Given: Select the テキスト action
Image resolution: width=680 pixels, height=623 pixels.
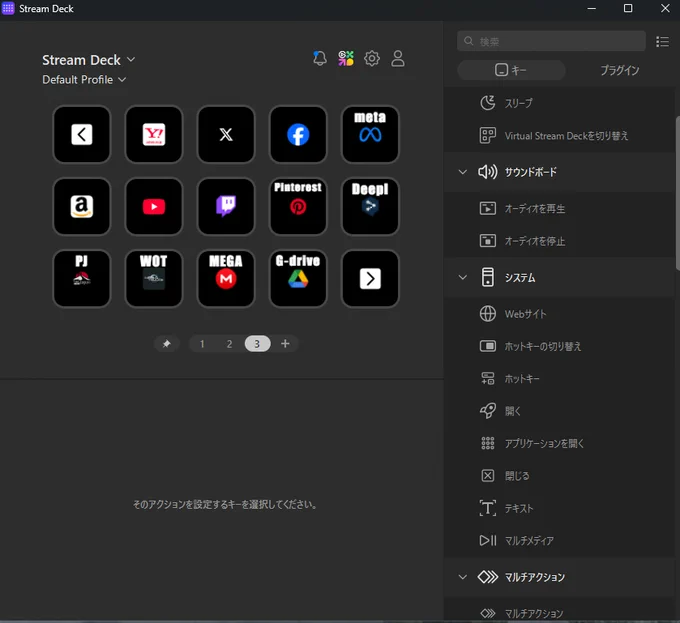Looking at the screenshot, I should pyautogui.click(x=559, y=508).
